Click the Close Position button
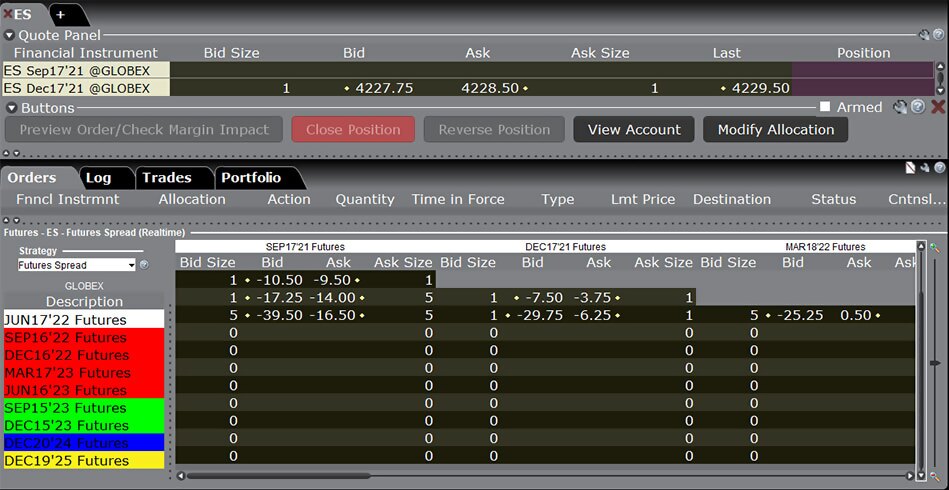 [x=353, y=129]
